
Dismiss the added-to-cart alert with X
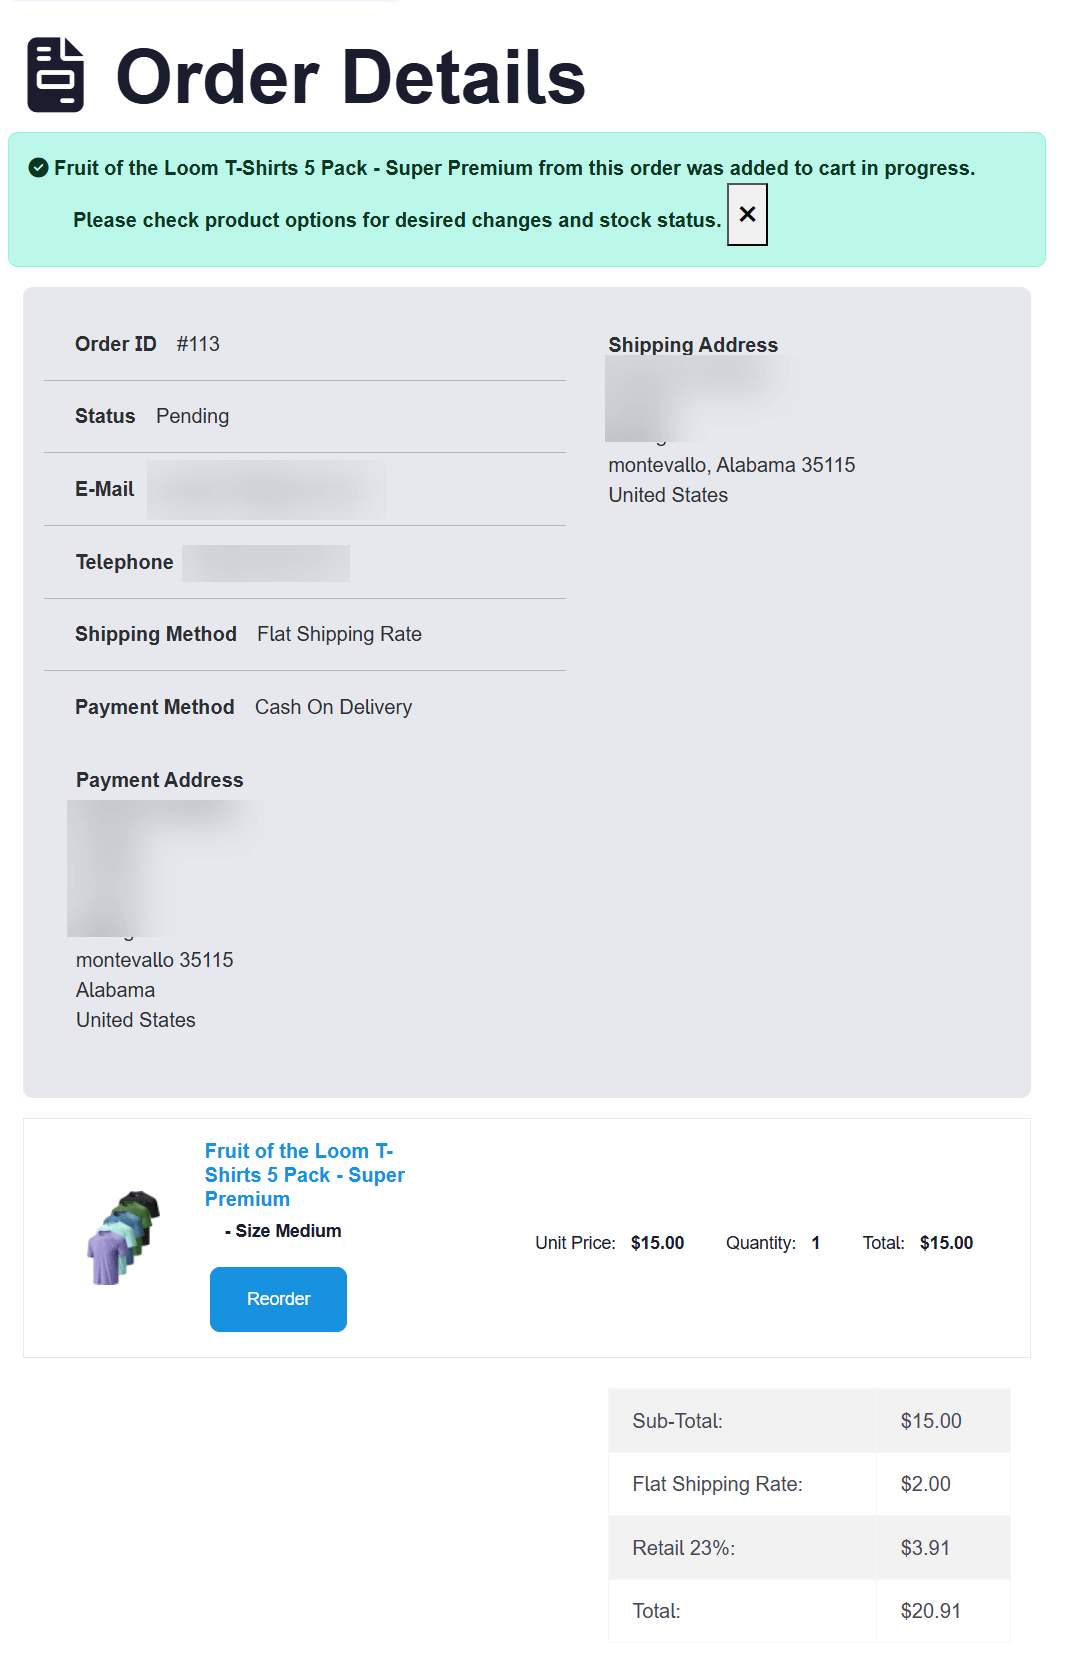[747, 214]
